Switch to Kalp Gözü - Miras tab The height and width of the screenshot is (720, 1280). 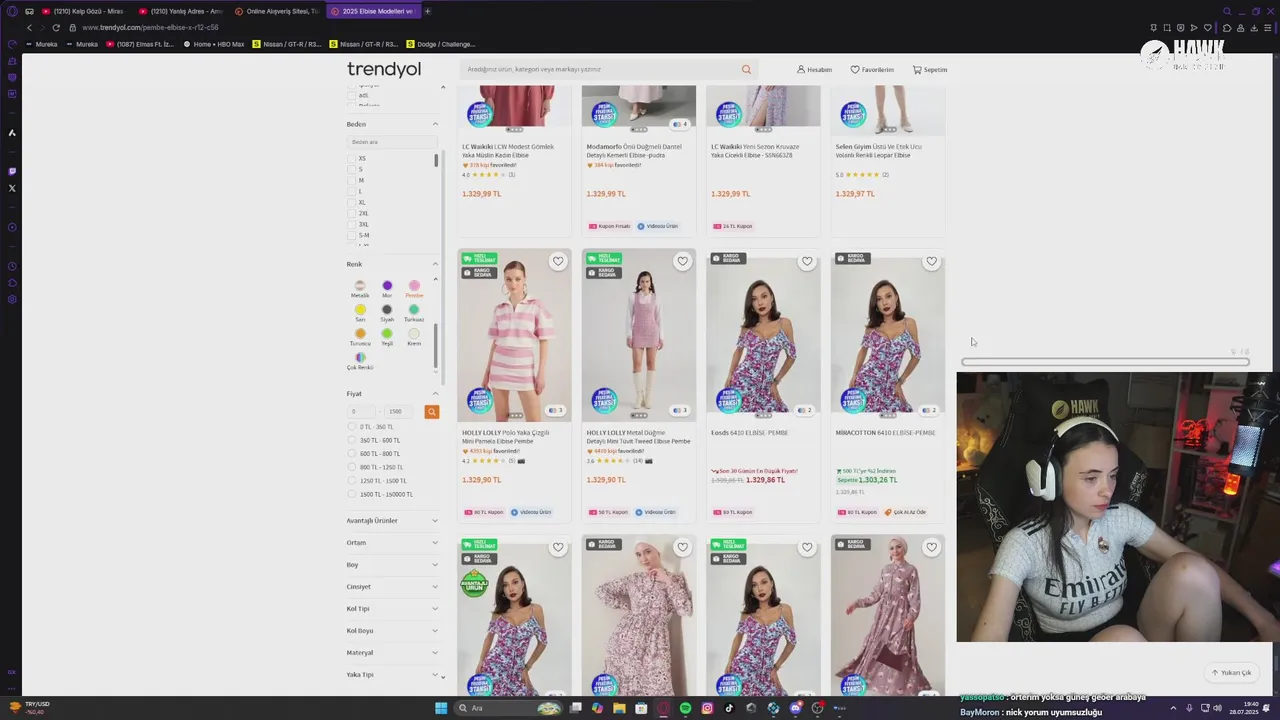(83, 11)
